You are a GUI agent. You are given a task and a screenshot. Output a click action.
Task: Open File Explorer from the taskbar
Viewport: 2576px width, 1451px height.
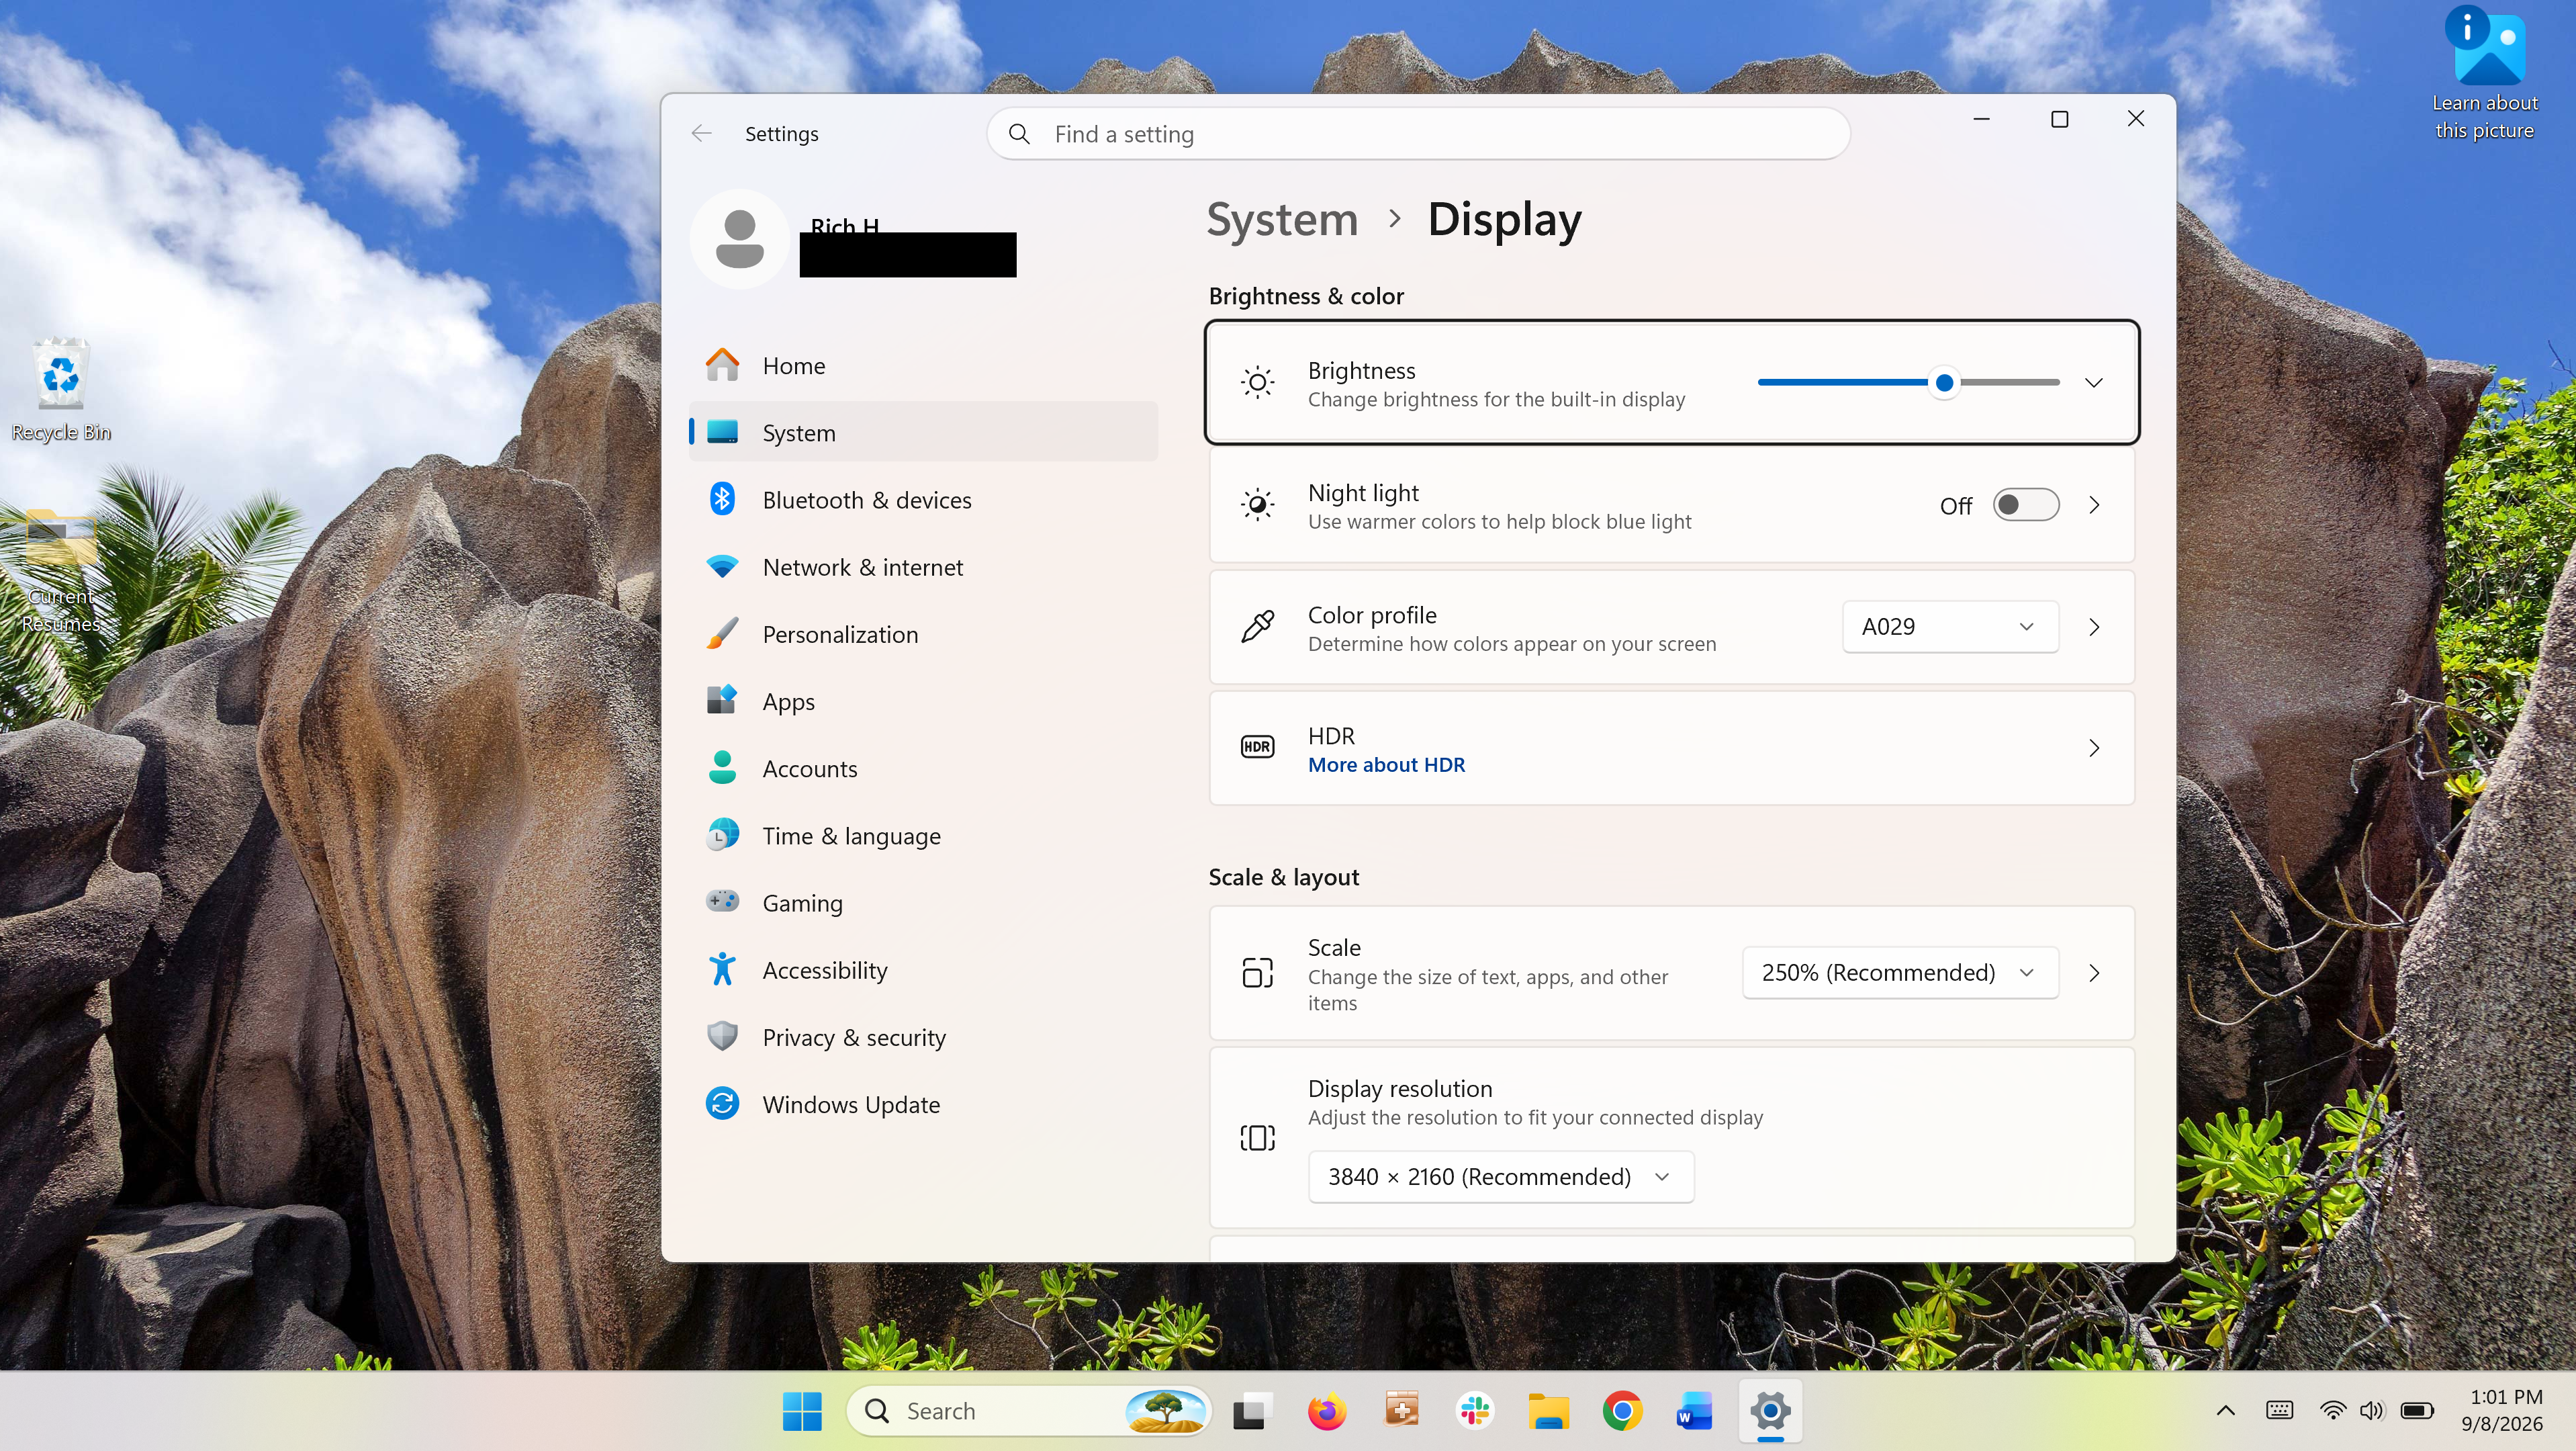point(1548,1412)
